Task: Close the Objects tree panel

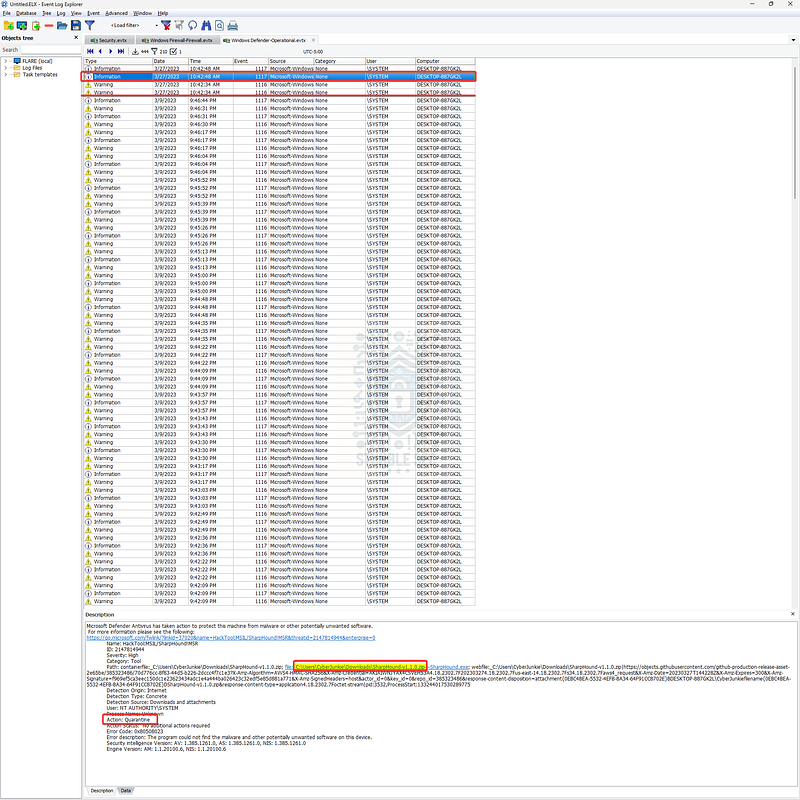Action: [x=76, y=38]
